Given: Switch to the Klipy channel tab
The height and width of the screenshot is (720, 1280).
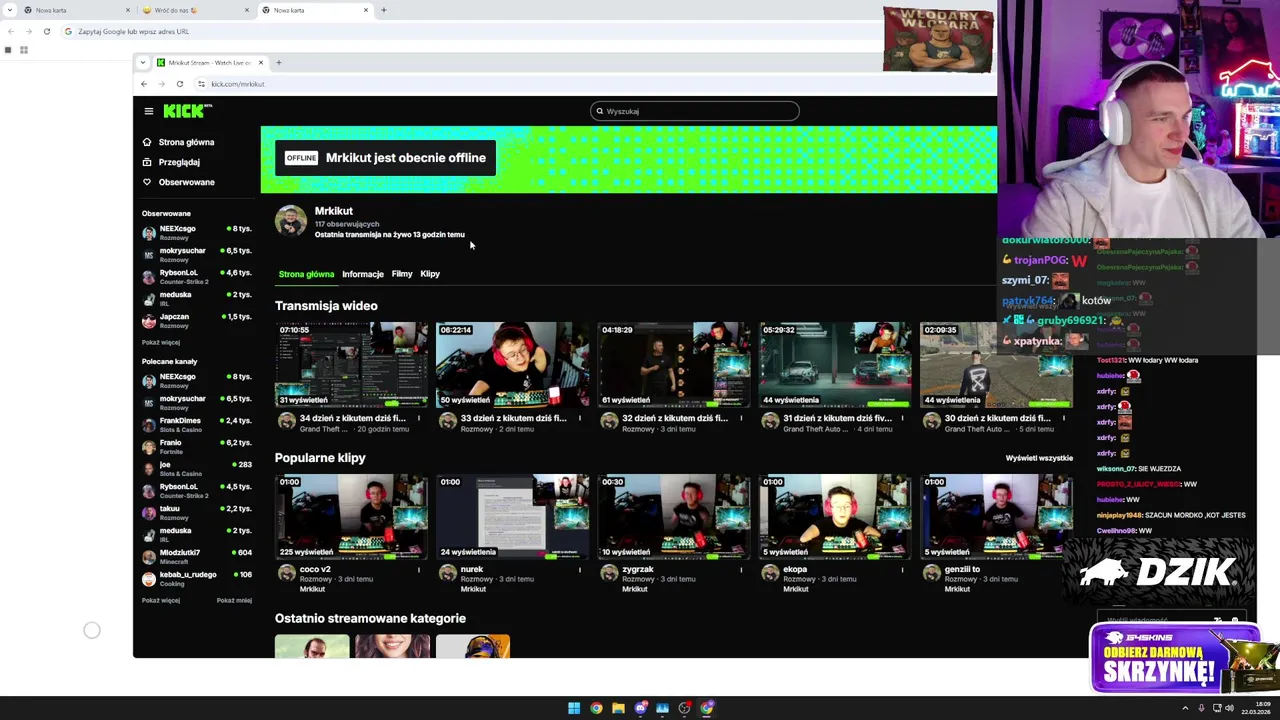Looking at the screenshot, I should 430,274.
